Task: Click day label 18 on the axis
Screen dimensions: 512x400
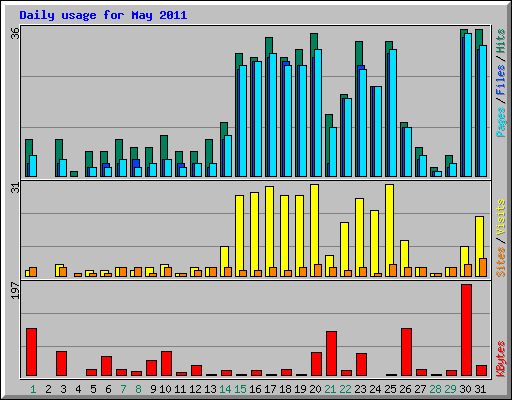Action: [285, 389]
